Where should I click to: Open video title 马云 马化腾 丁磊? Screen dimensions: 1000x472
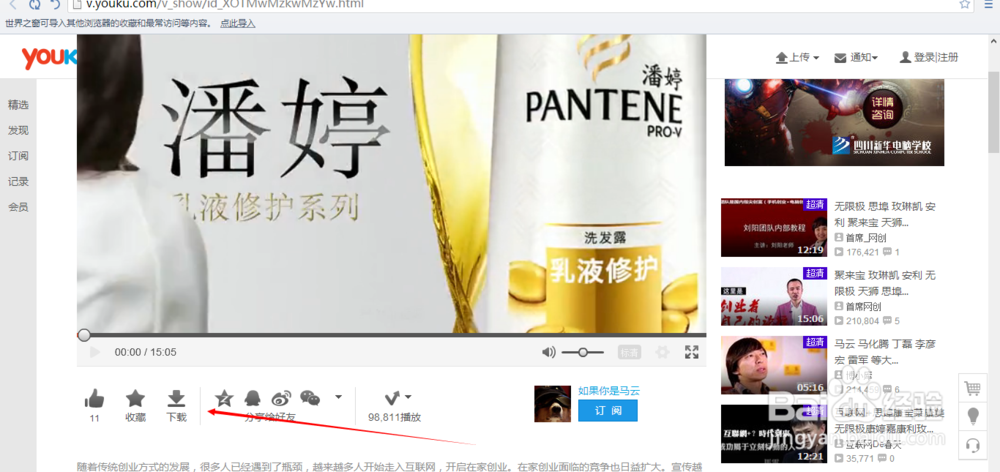tap(885, 352)
